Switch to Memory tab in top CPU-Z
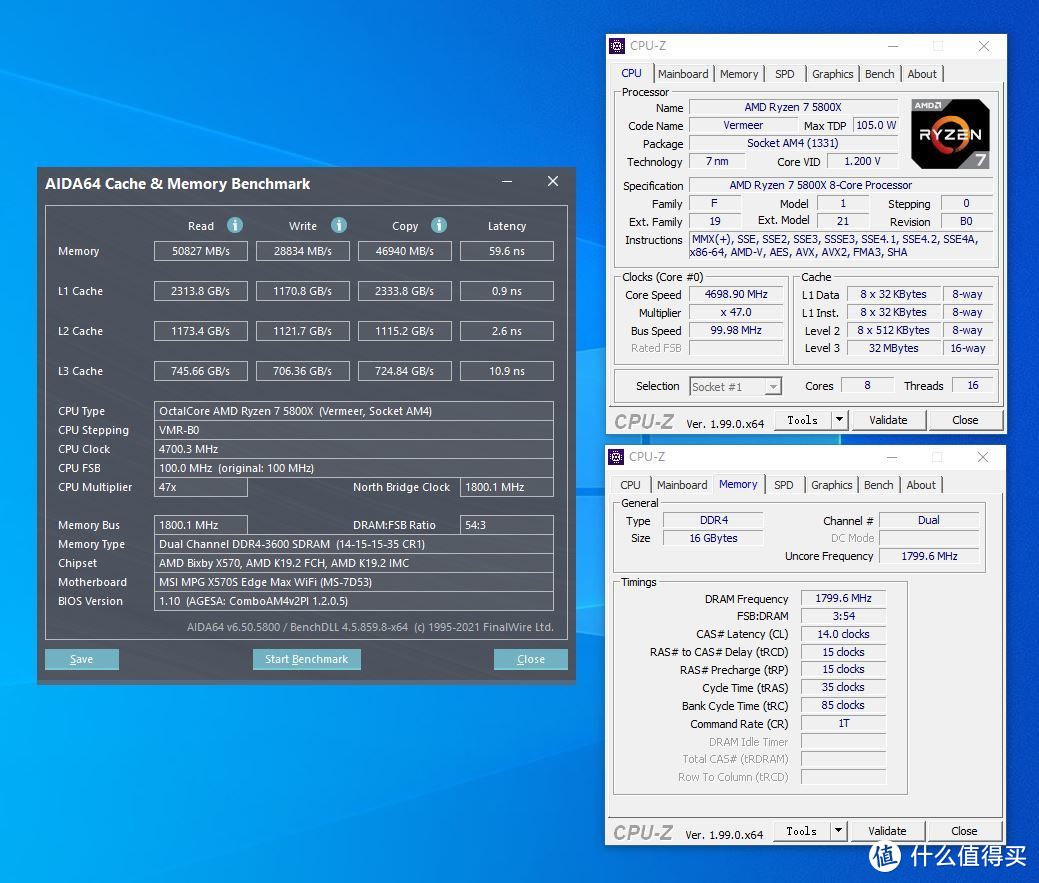Viewport: 1039px width, 883px height. click(x=739, y=74)
